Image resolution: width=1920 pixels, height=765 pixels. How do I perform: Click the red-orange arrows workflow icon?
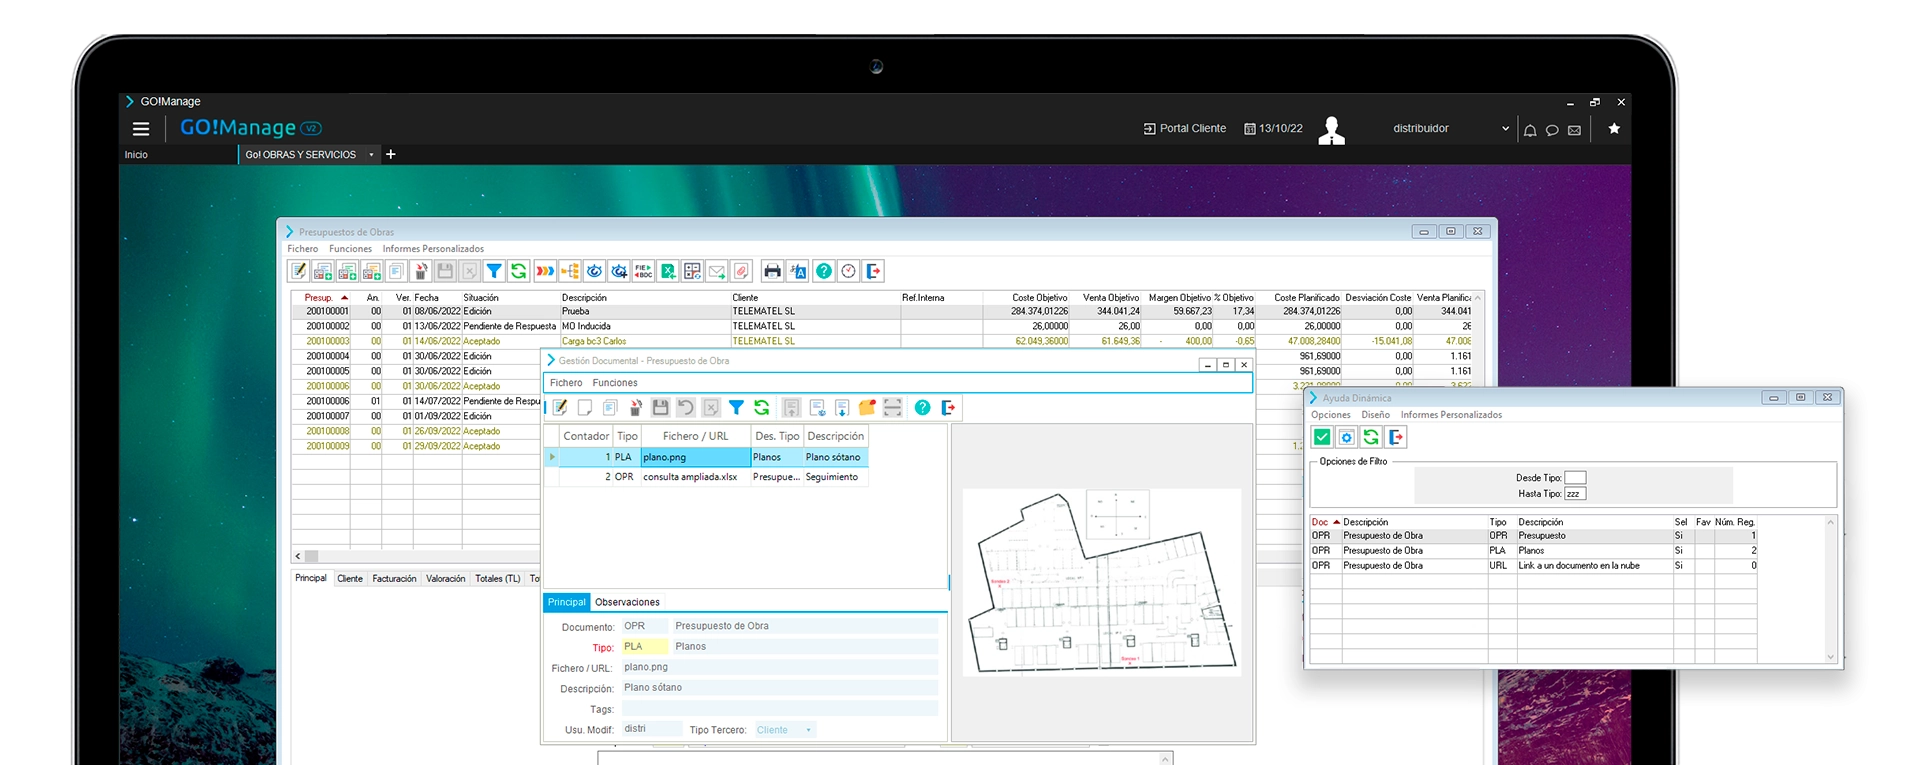(544, 271)
